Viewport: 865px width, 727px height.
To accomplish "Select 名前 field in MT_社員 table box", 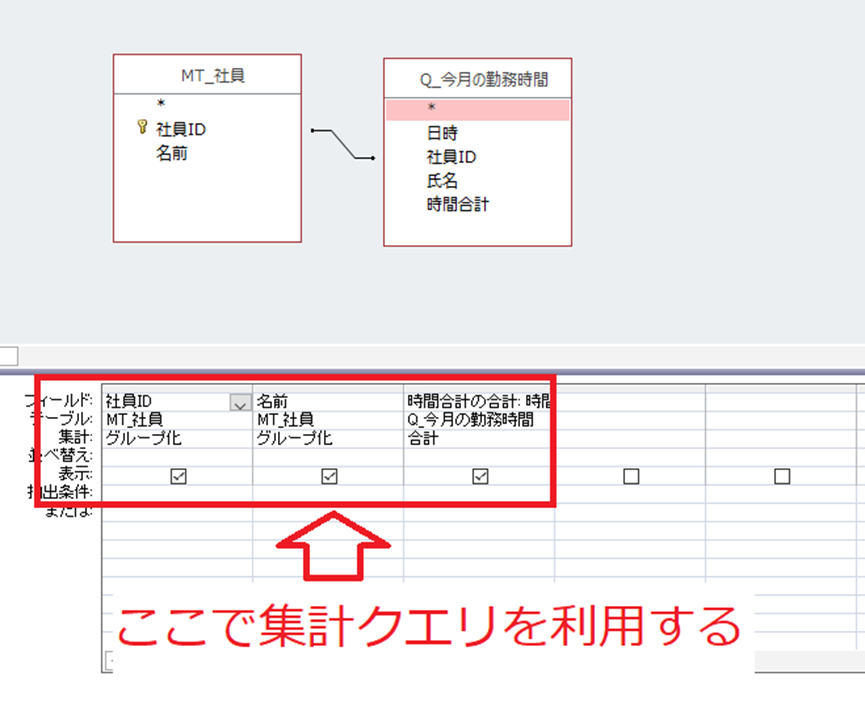I will (172, 154).
